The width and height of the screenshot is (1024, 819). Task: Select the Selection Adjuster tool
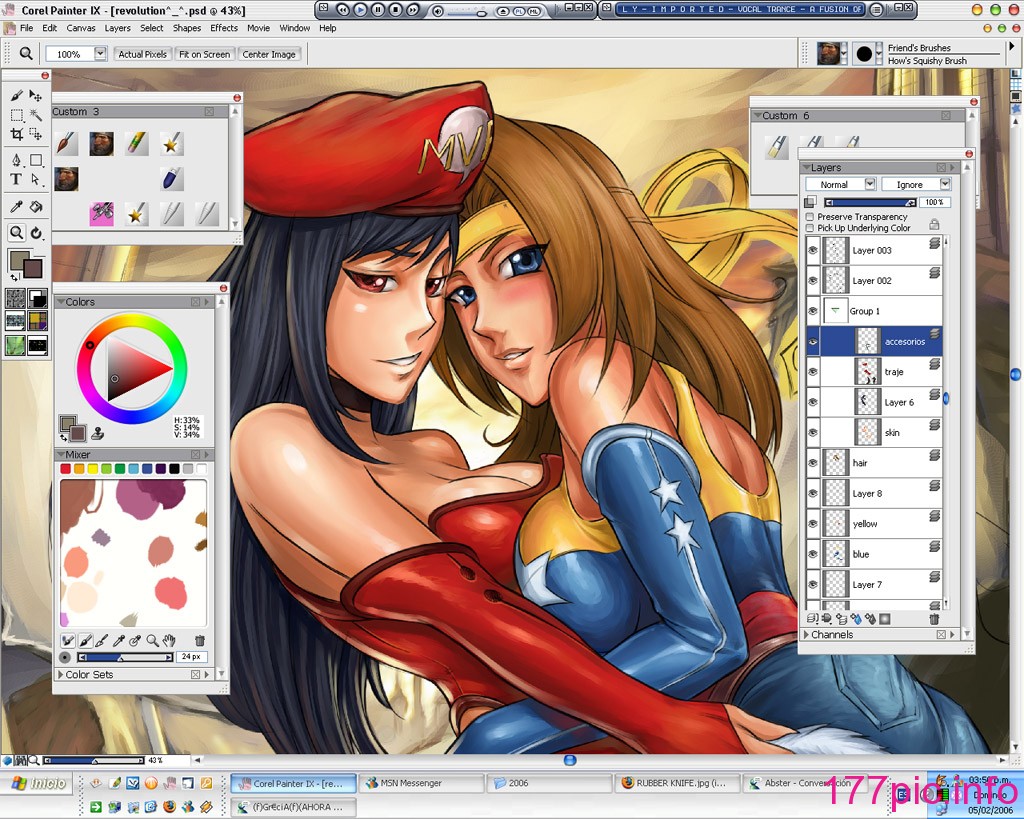(36, 135)
